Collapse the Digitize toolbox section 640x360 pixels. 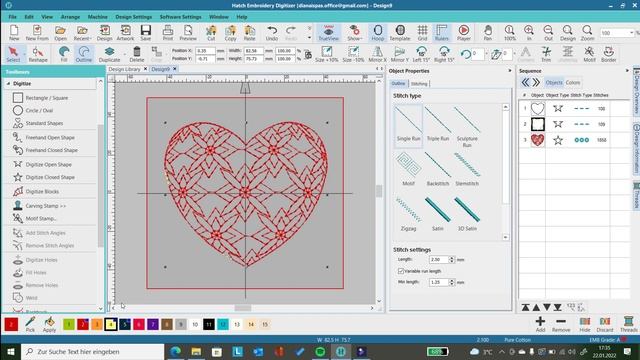tap(8, 84)
